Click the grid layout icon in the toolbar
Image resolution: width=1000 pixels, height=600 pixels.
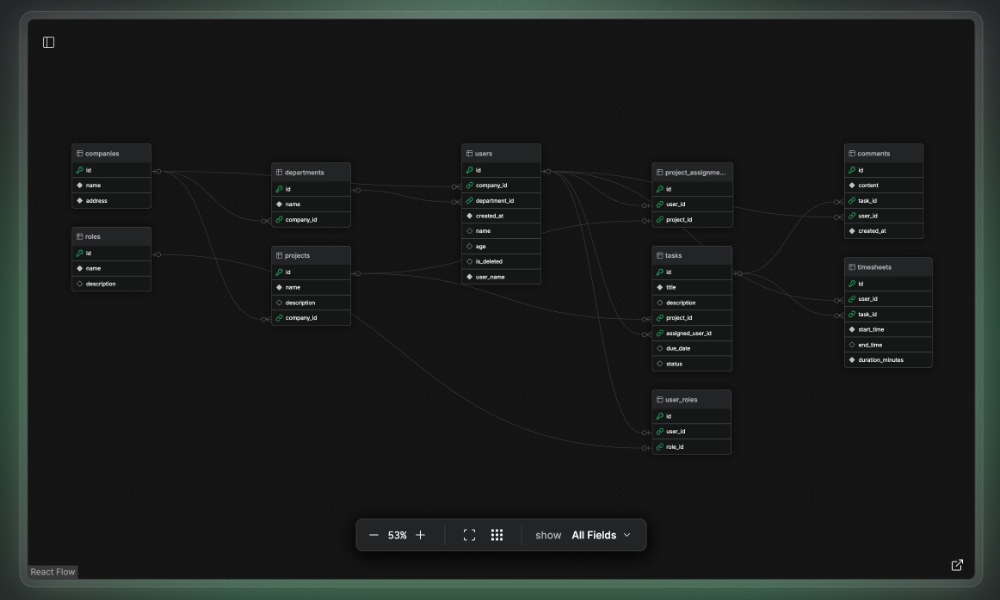(x=497, y=535)
